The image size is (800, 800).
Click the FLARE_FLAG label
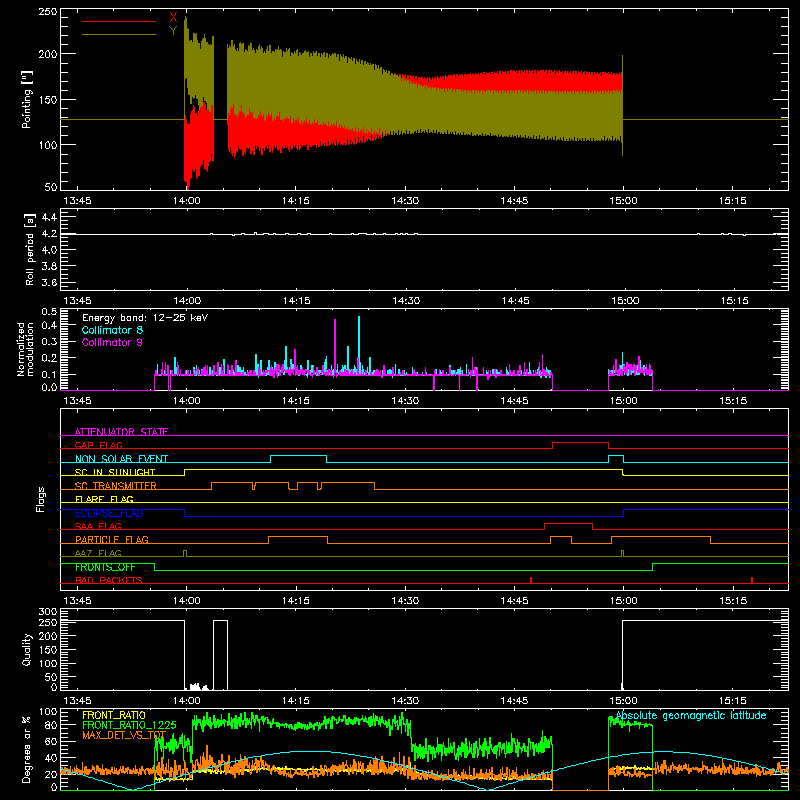pyautogui.click(x=104, y=499)
